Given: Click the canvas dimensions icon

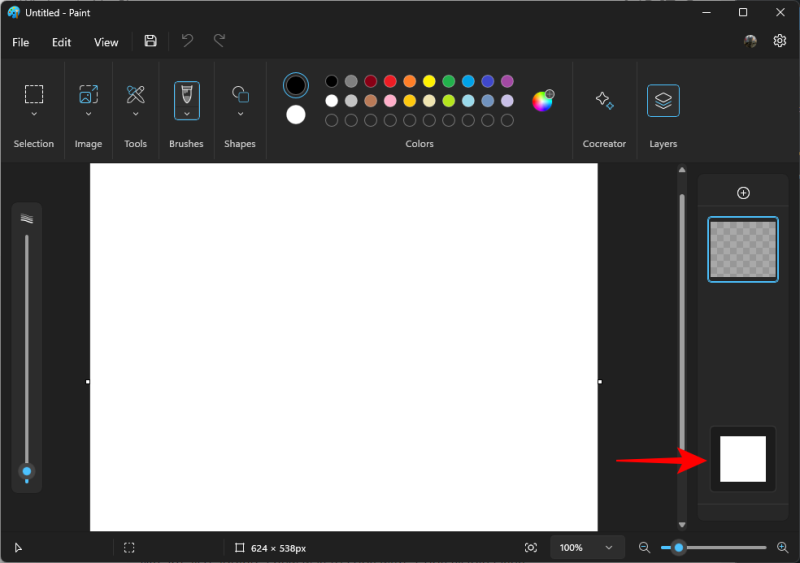Looking at the screenshot, I should [x=239, y=548].
